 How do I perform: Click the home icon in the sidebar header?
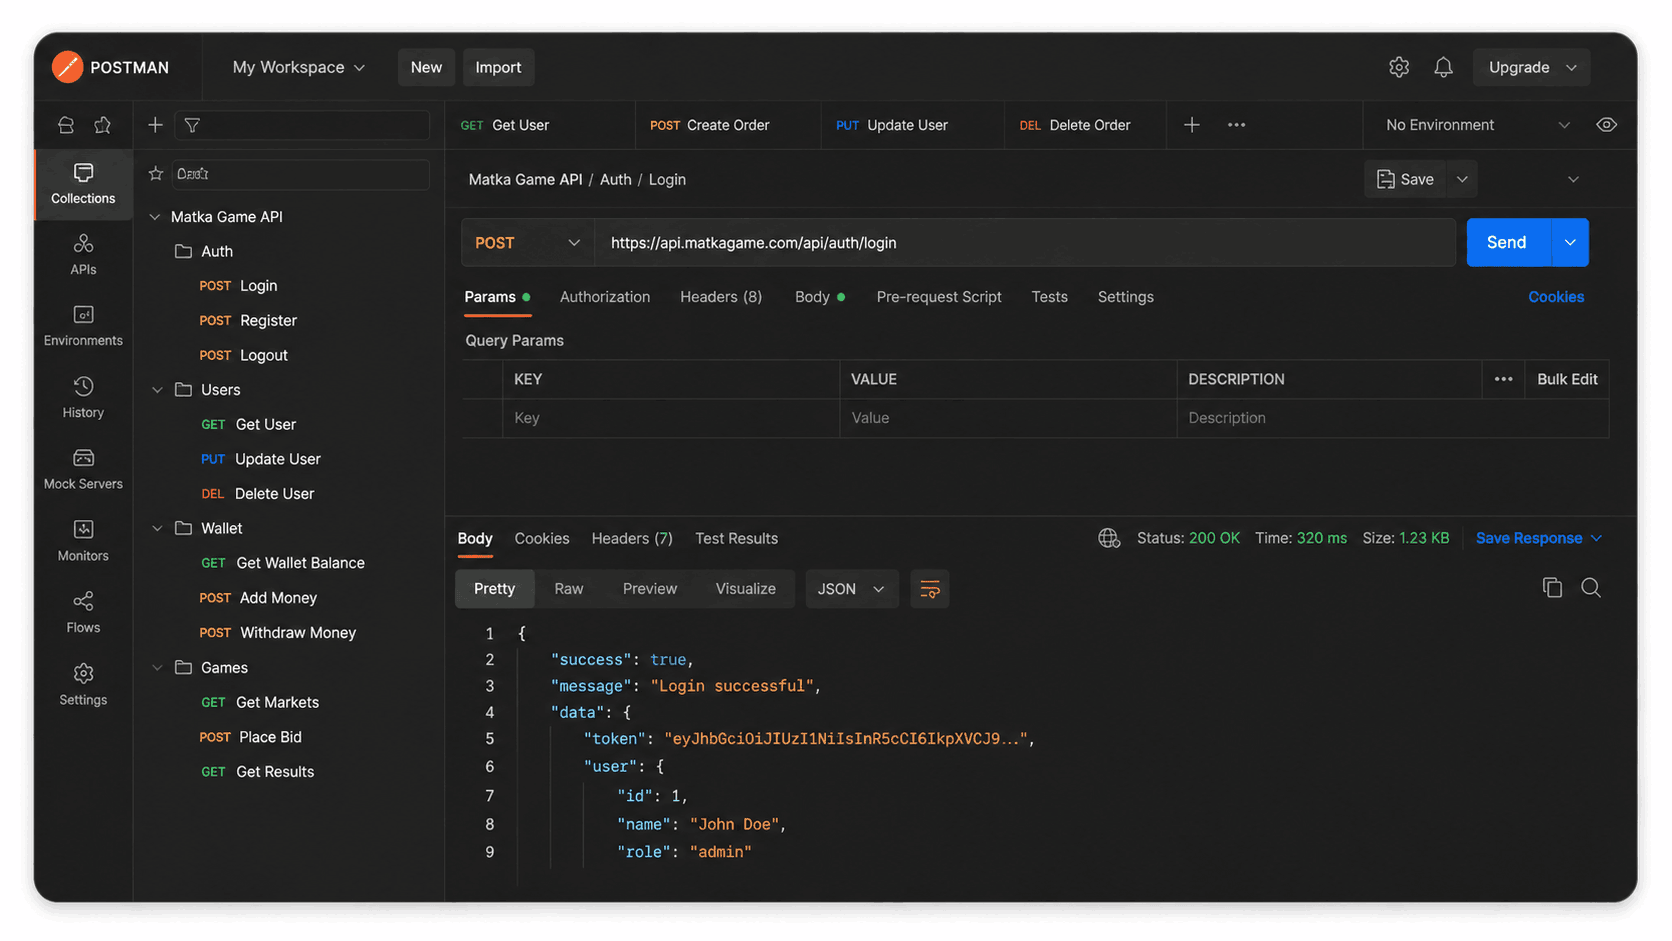pyautogui.click(x=66, y=125)
